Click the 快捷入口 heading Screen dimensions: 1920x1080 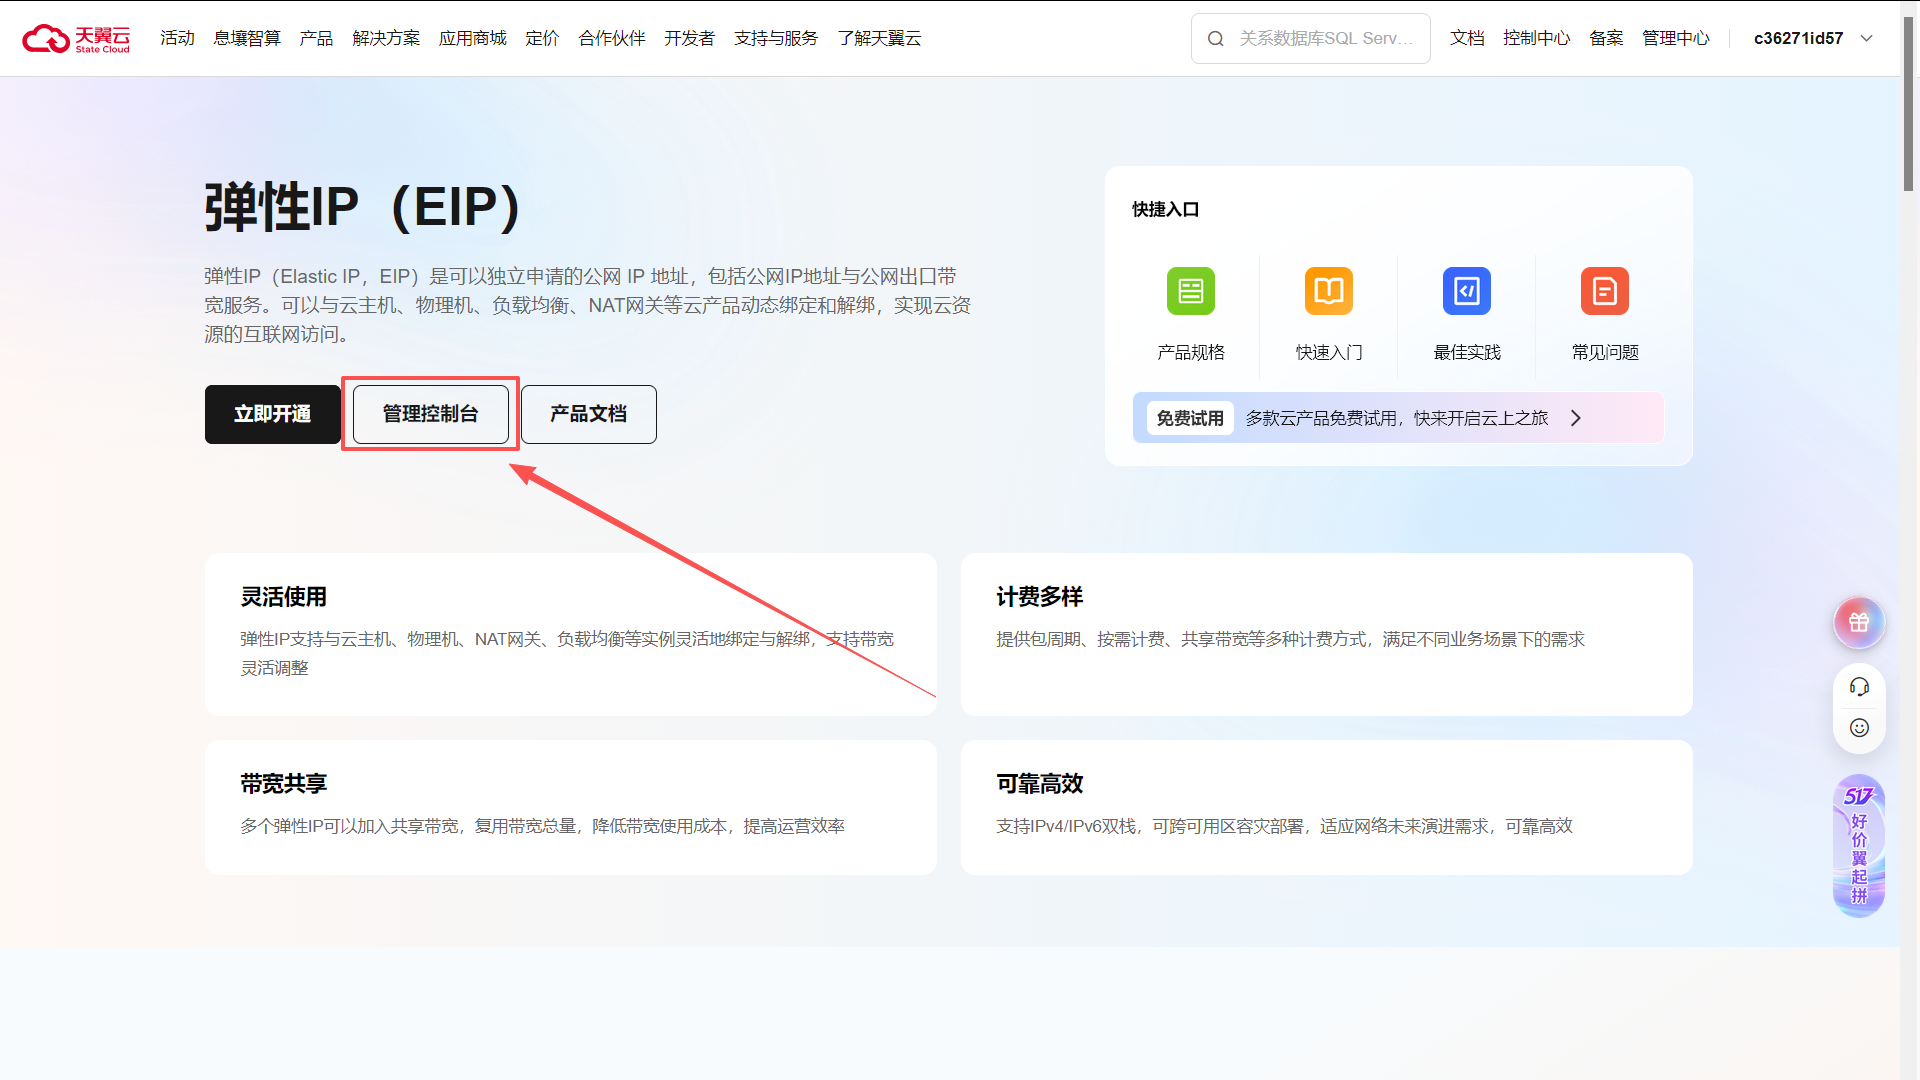click(1166, 209)
